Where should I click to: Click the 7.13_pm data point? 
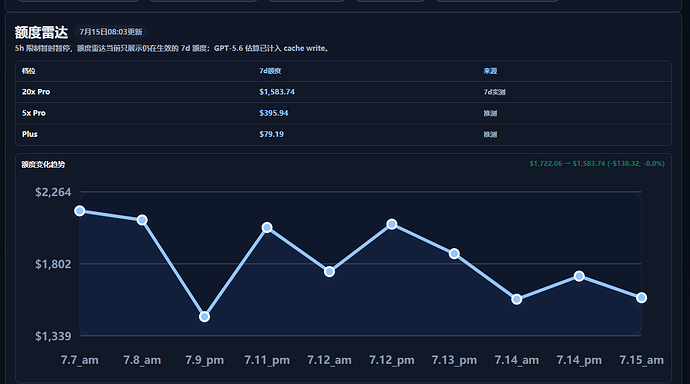coord(454,254)
